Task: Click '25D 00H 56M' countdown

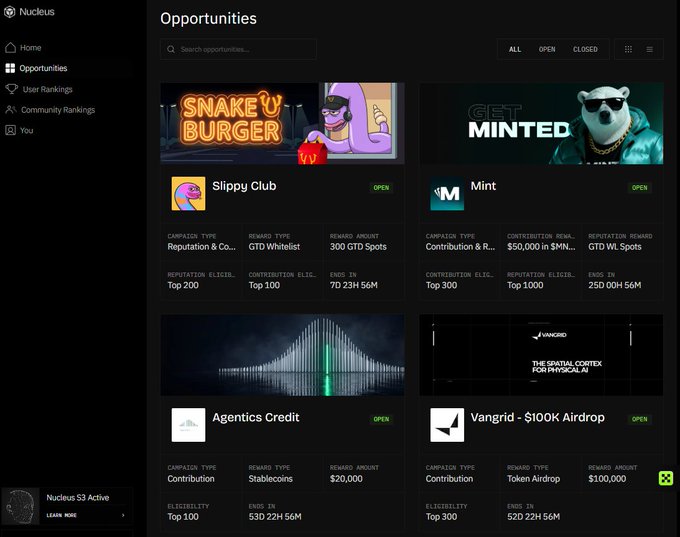Action: tap(615, 285)
